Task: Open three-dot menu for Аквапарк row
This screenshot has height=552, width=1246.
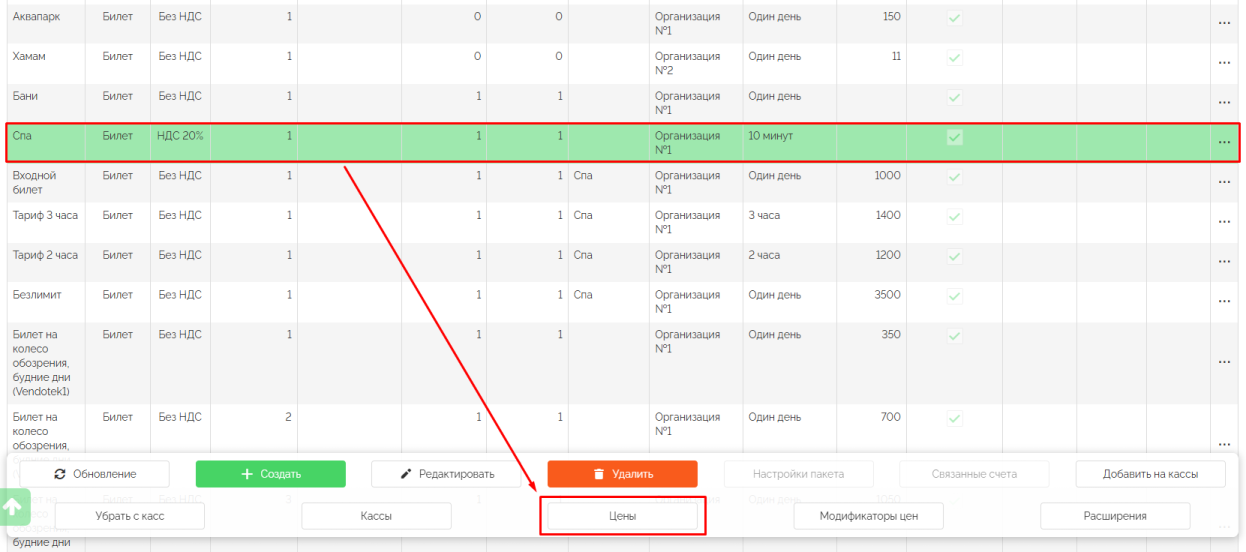Action: click(1224, 24)
